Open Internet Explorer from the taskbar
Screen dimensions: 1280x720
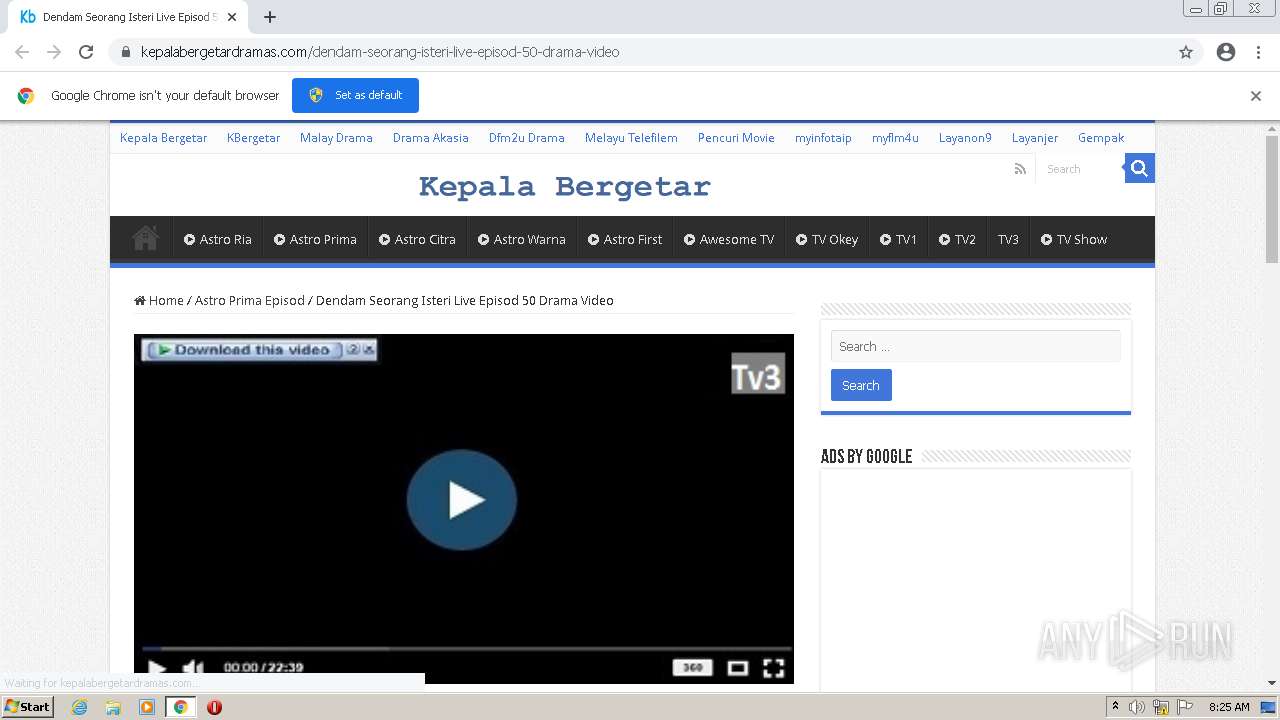[79, 707]
